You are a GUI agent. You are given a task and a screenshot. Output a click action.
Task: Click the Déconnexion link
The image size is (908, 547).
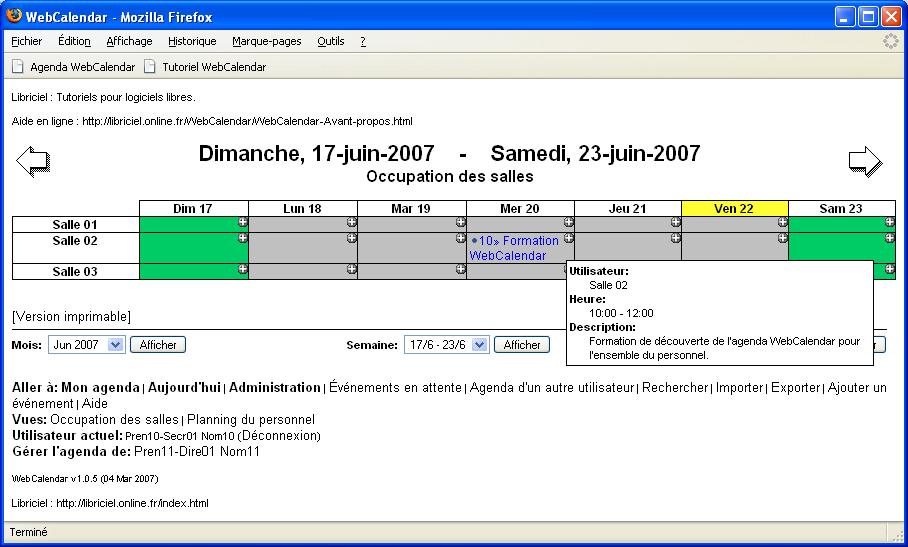(x=279, y=436)
